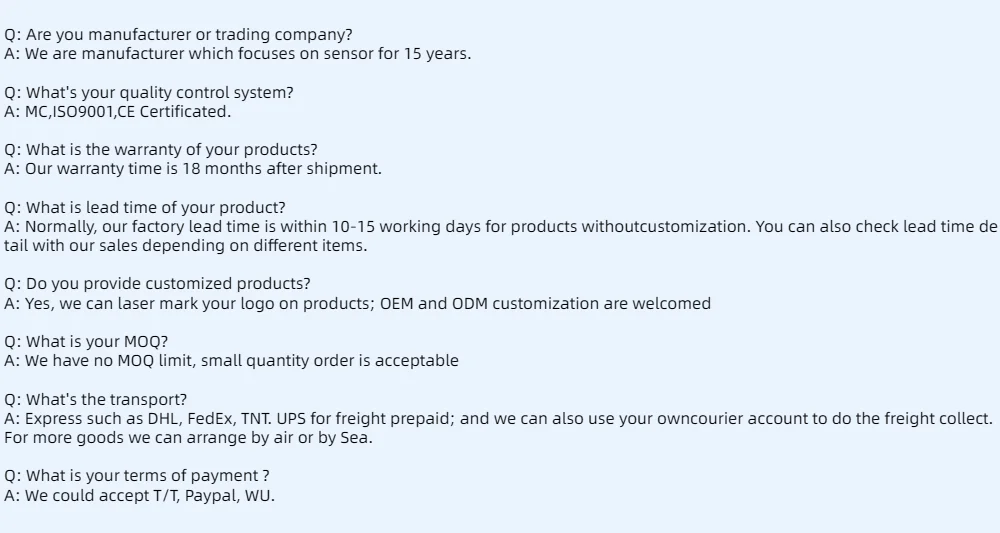The height and width of the screenshot is (533, 1000).
Task: Click the OEM and ODM customization answer
Action: click(358, 303)
